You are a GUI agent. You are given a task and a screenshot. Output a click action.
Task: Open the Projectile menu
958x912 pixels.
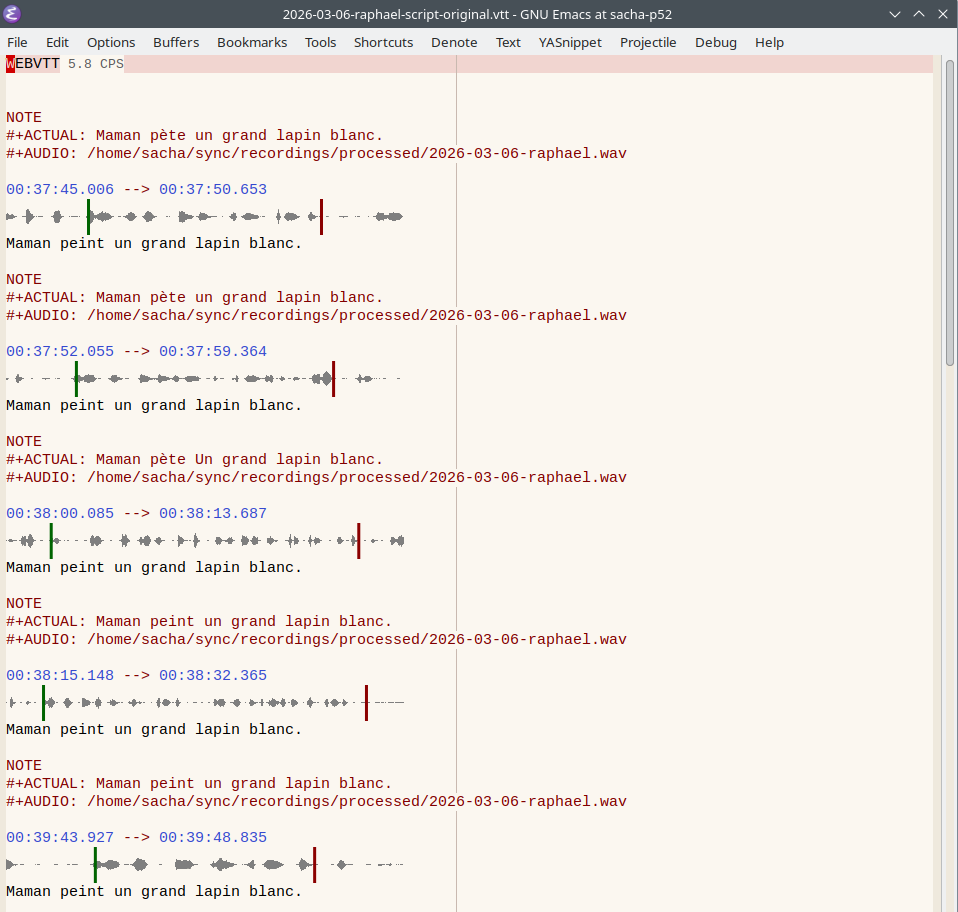pos(648,42)
